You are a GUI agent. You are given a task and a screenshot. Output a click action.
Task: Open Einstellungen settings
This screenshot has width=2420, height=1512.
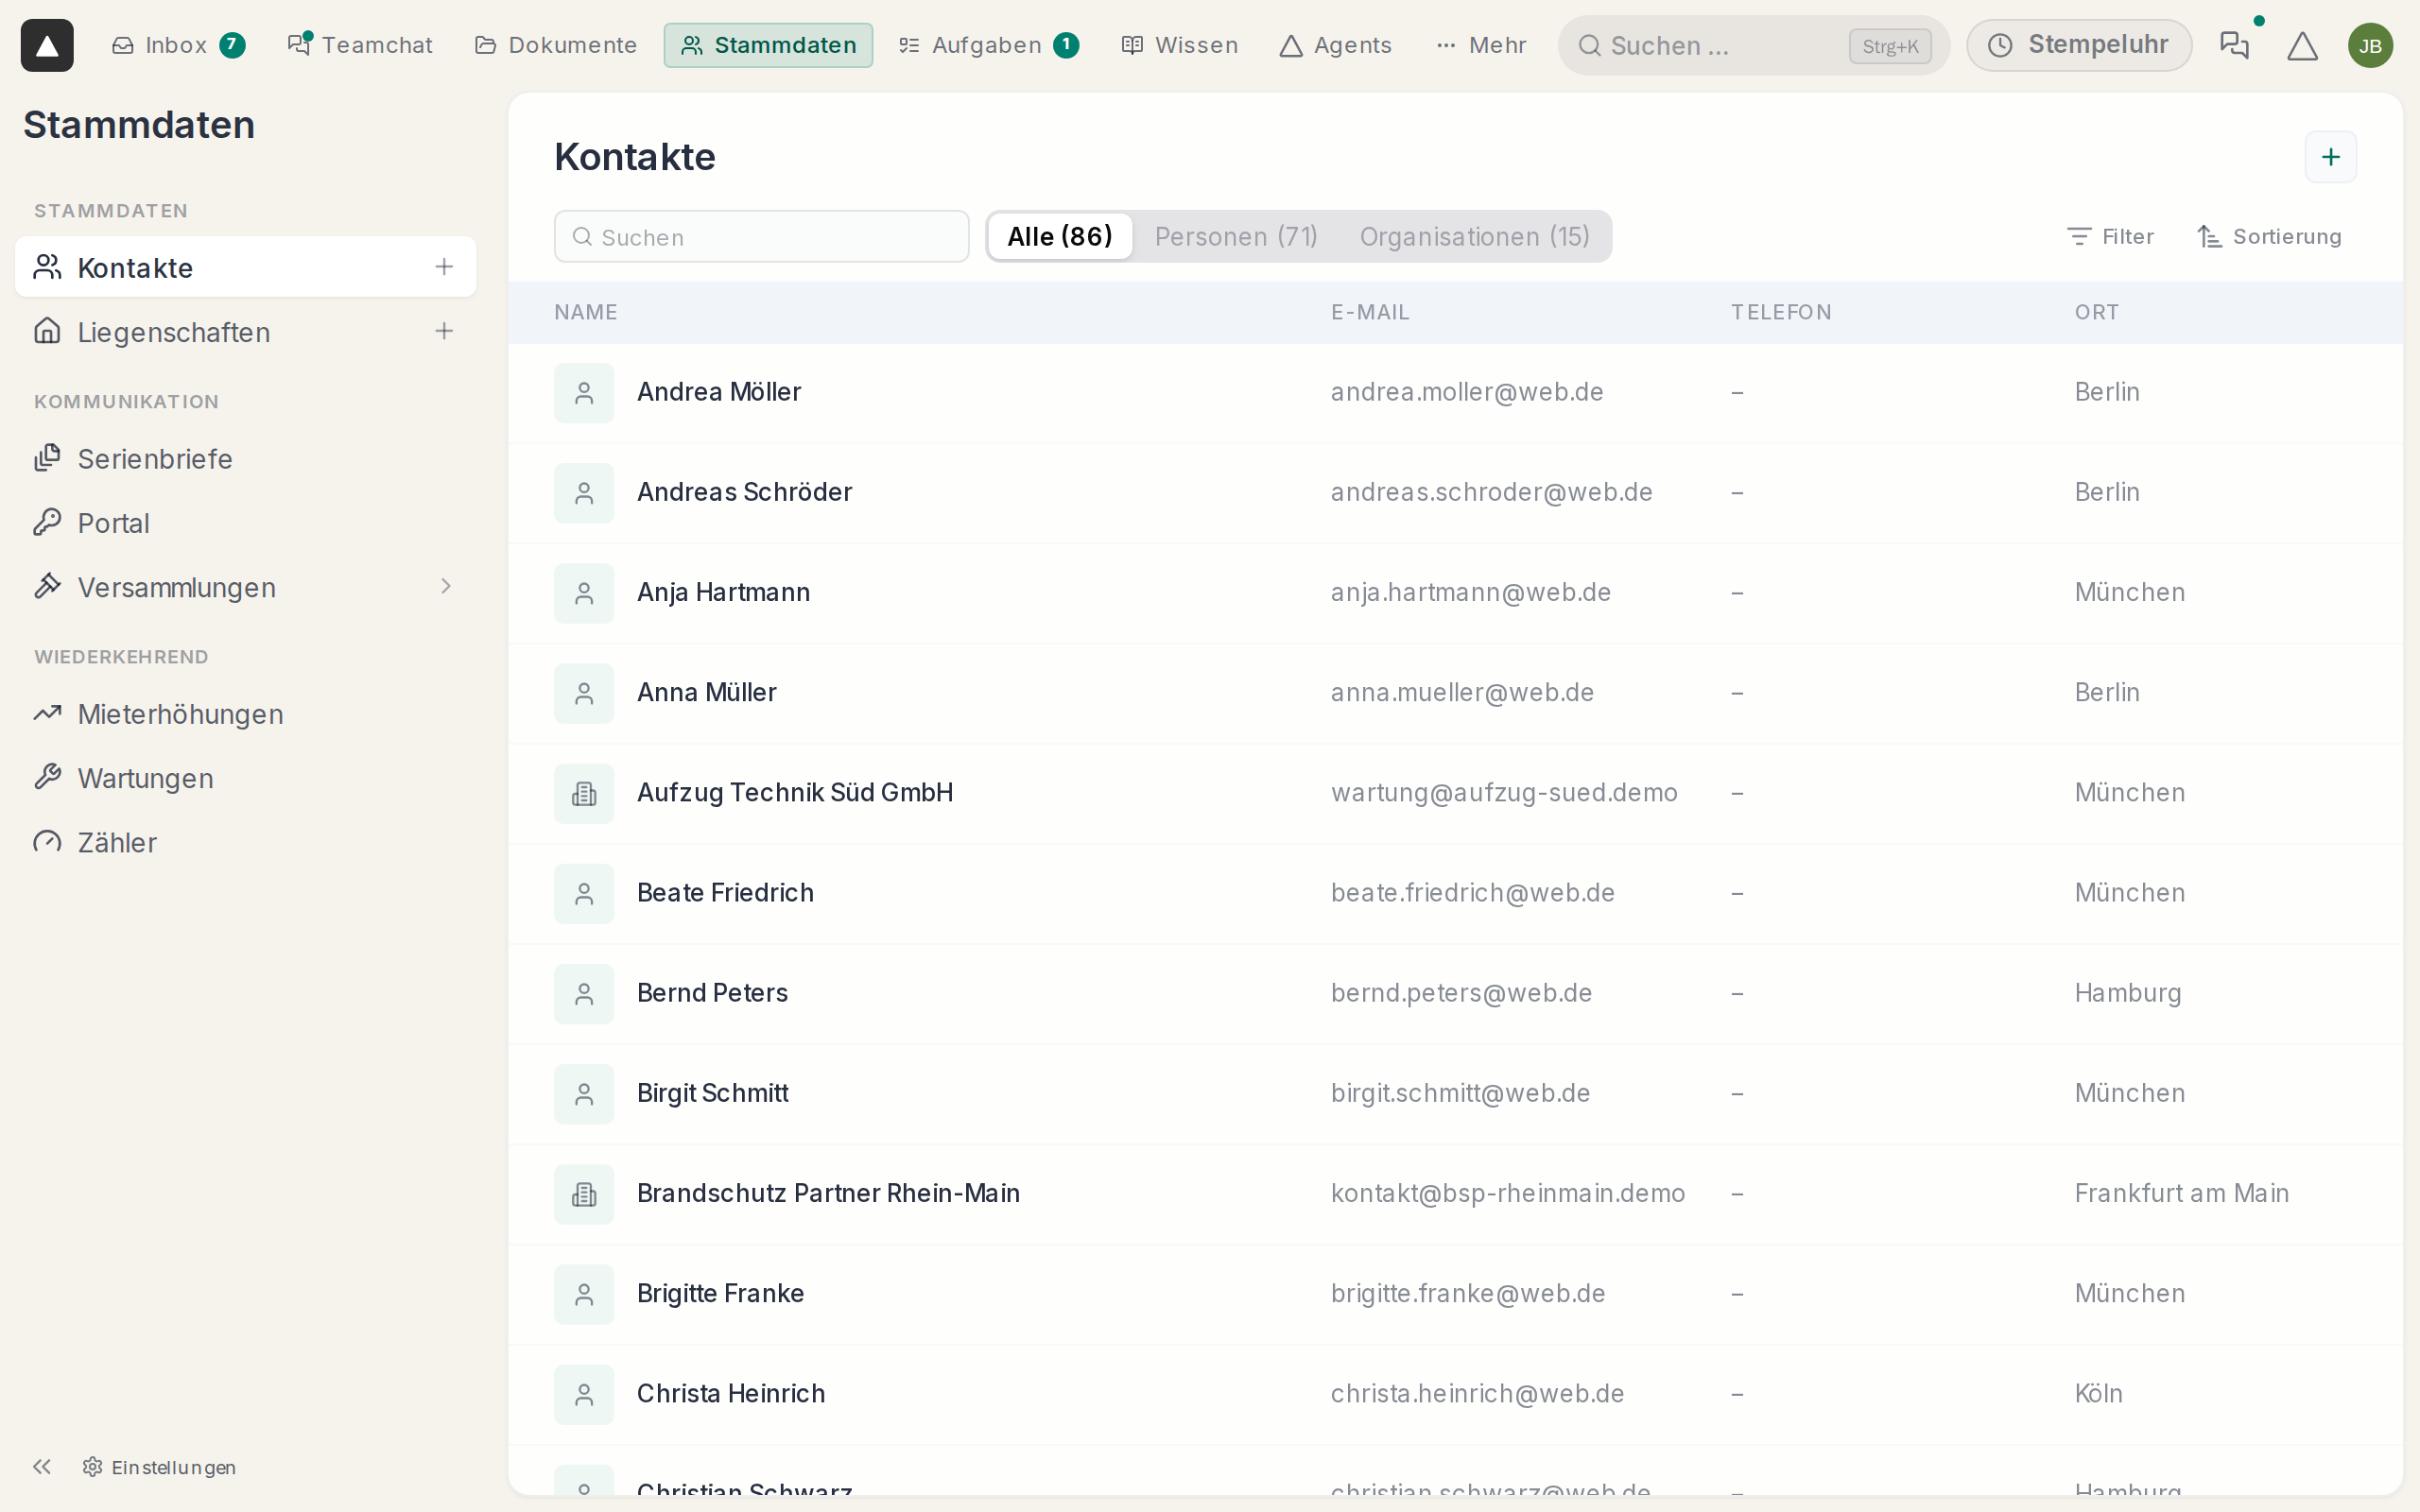160,1466
